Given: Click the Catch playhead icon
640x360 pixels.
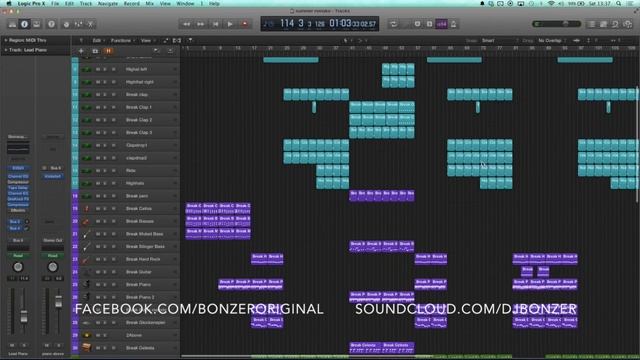Looking at the screenshot, I should (x=190, y=40).
